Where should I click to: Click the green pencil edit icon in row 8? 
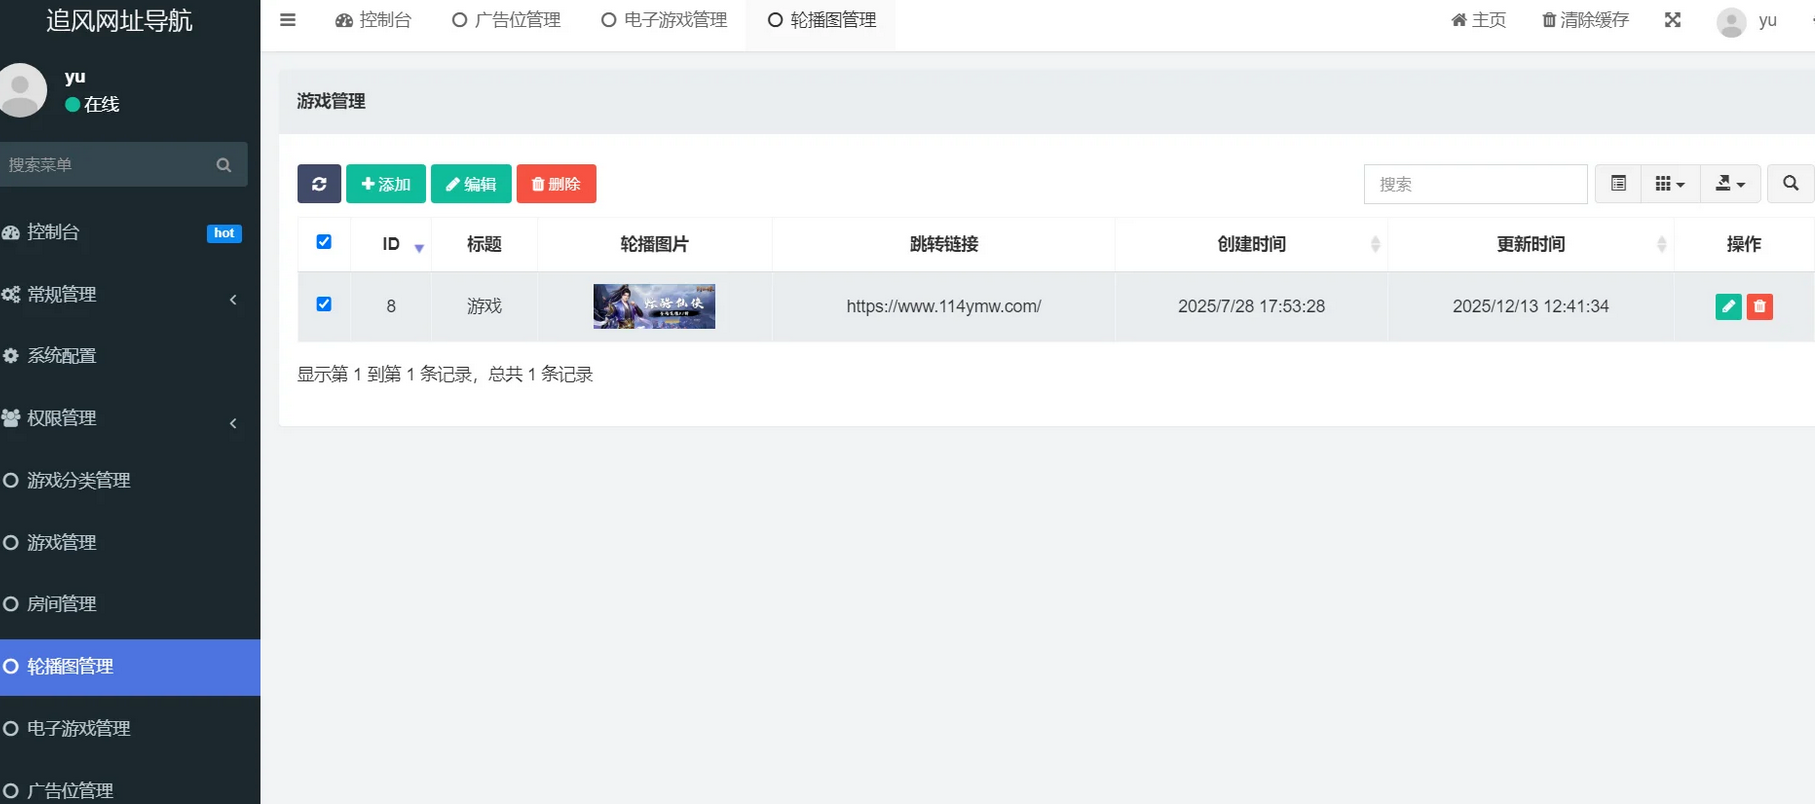click(x=1728, y=307)
